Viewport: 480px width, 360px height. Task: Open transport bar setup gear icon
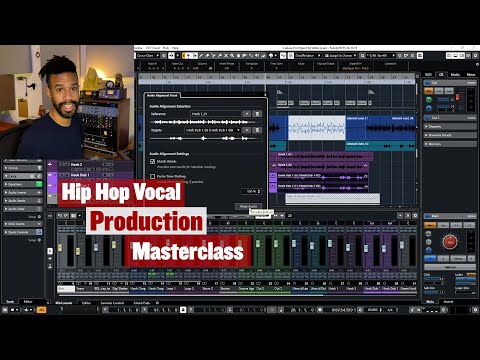pos(476,310)
